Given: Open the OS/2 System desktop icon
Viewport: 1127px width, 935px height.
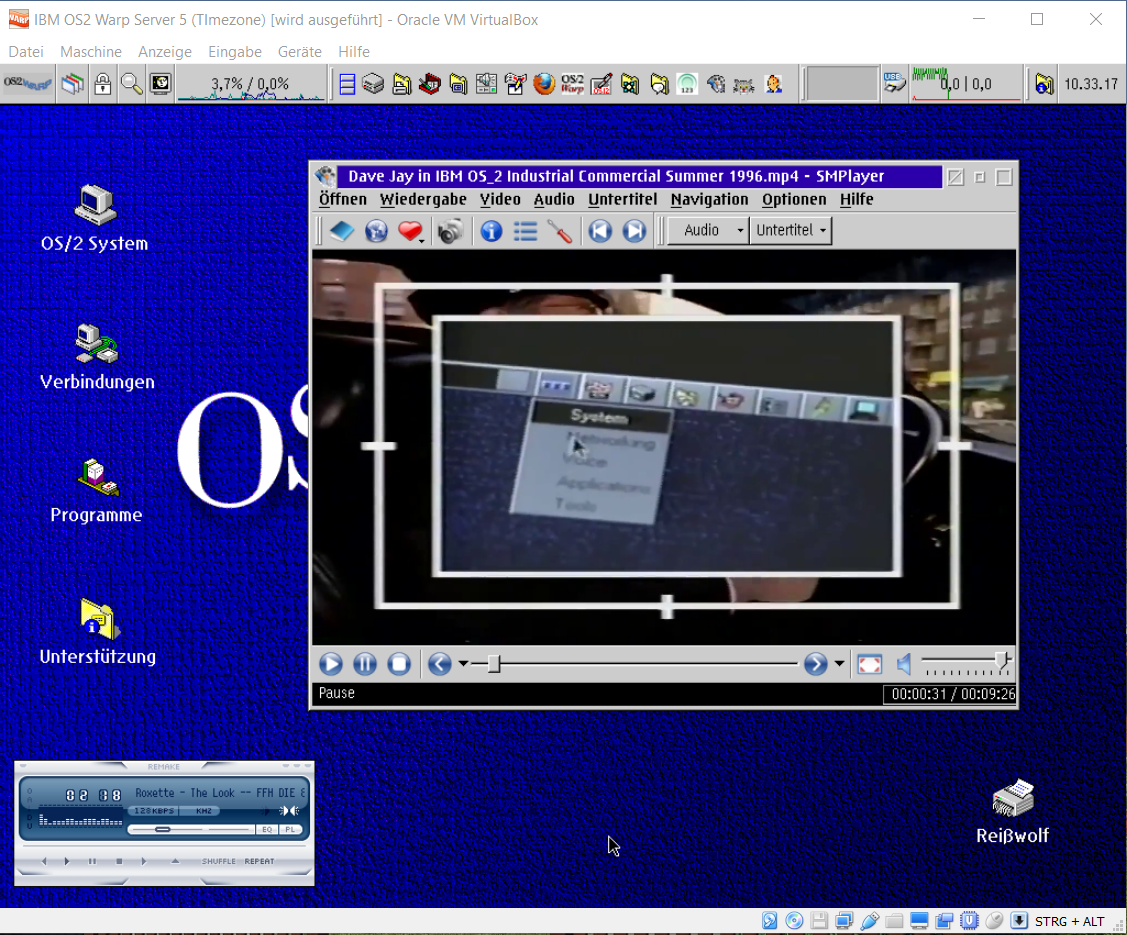Looking at the screenshot, I should tap(95, 205).
